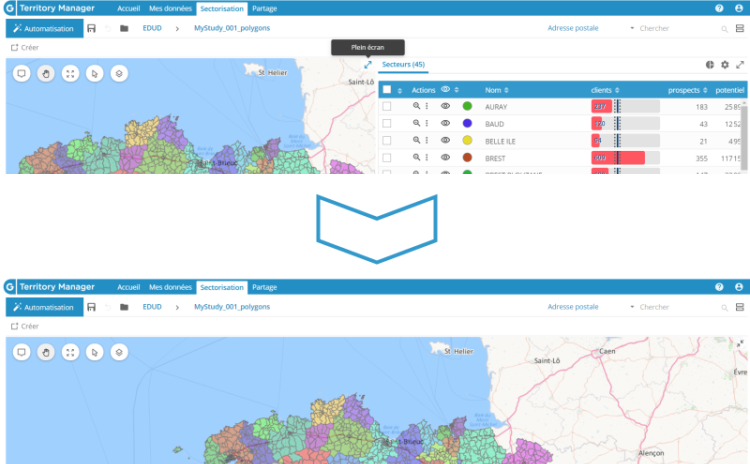Click the Automatisation button in the upper toolbar
750x464 pixels.
[44, 28]
